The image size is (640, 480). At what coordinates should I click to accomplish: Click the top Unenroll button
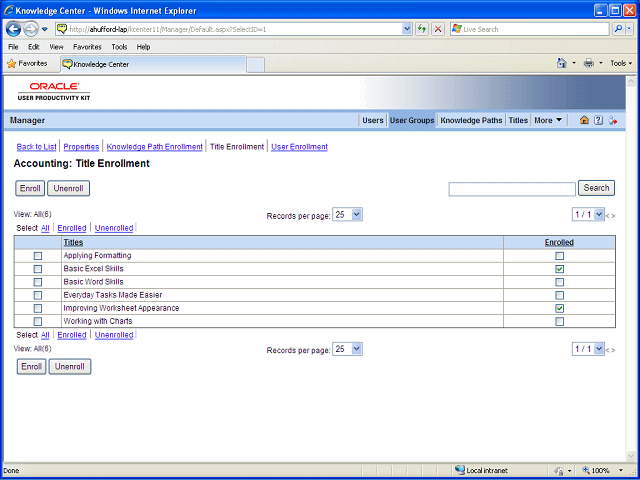click(68, 189)
